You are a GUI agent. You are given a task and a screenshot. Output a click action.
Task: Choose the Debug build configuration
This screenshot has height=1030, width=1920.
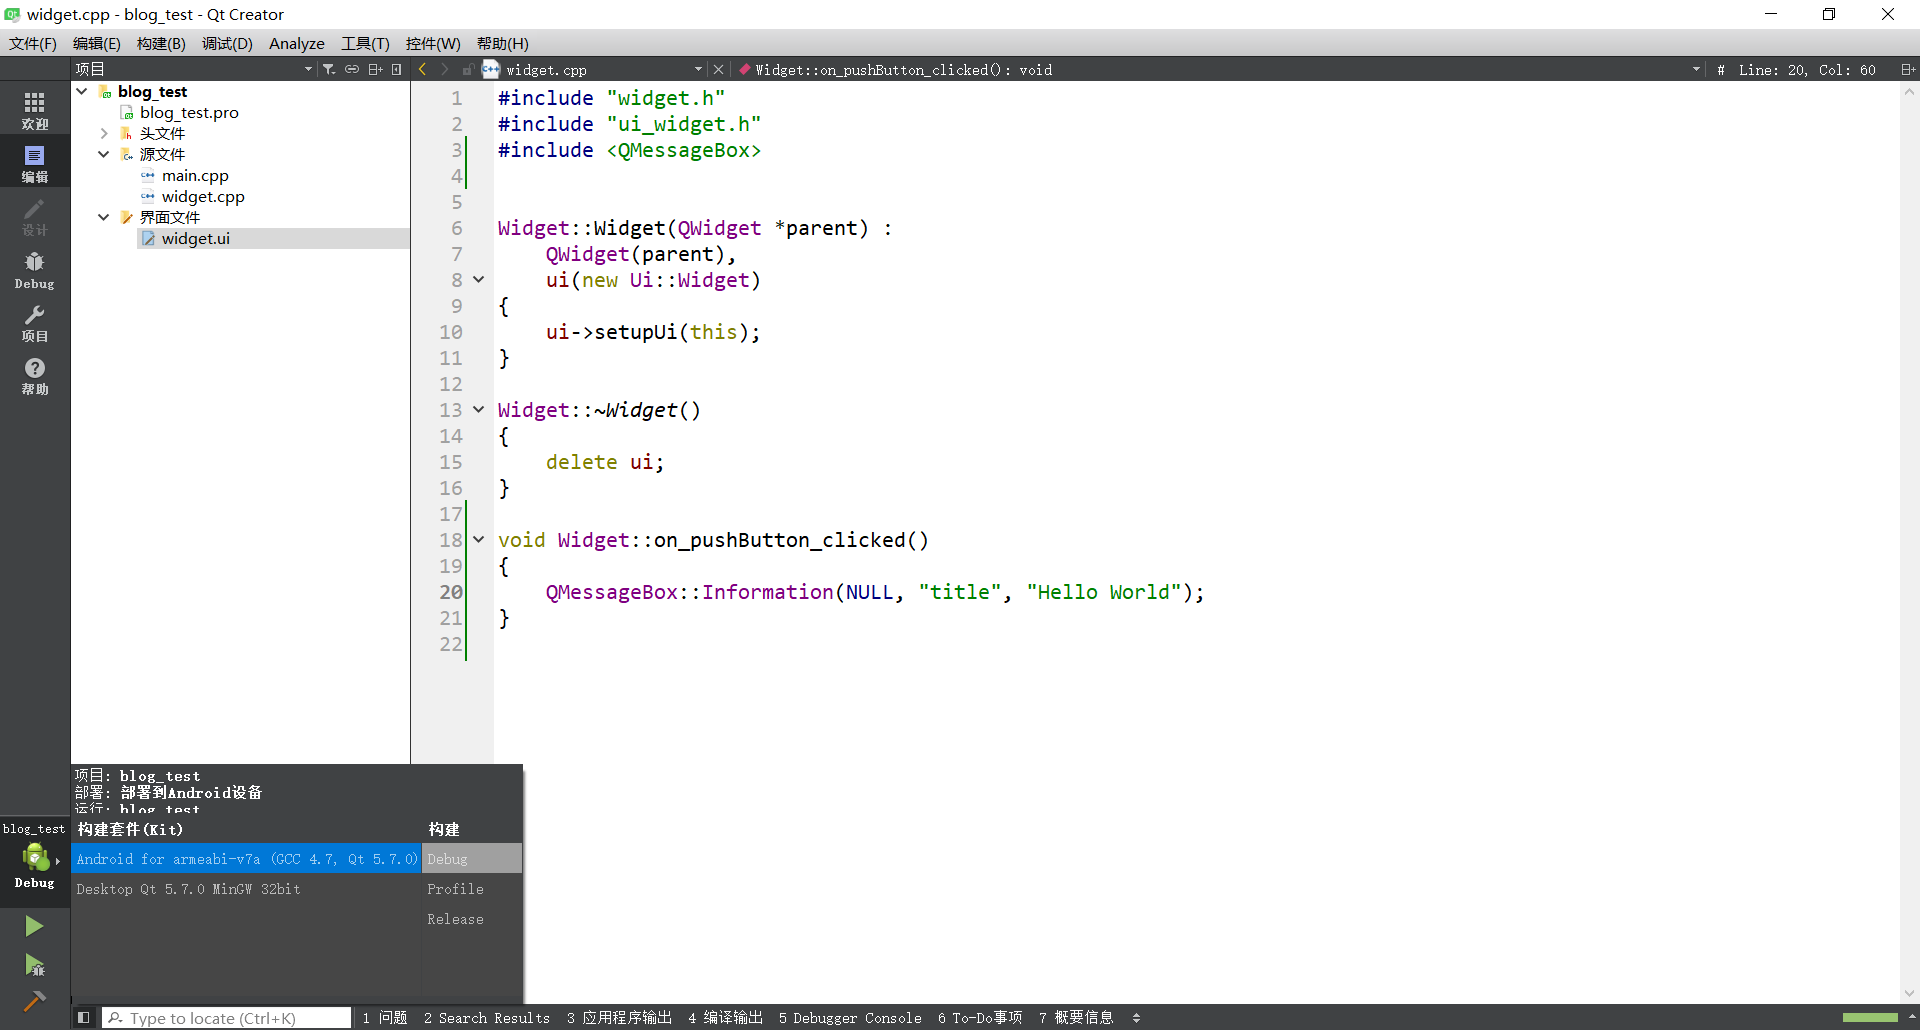pyautogui.click(x=472, y=859)
